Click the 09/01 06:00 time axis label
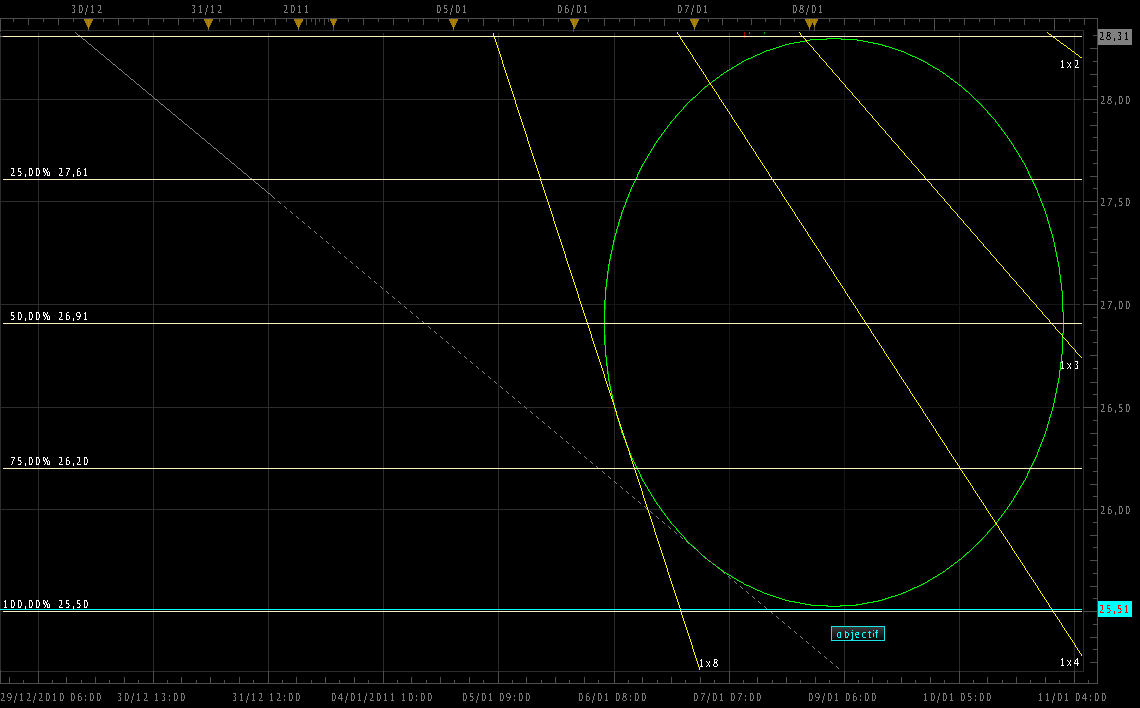 [842, 697]
